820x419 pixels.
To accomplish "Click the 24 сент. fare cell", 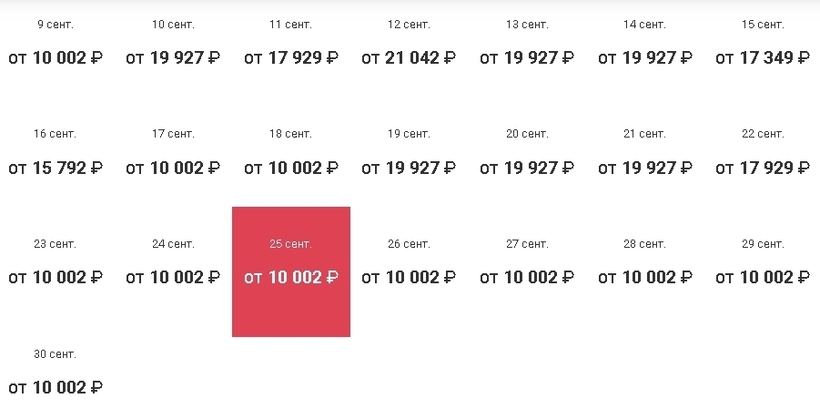I will (173, 264).
